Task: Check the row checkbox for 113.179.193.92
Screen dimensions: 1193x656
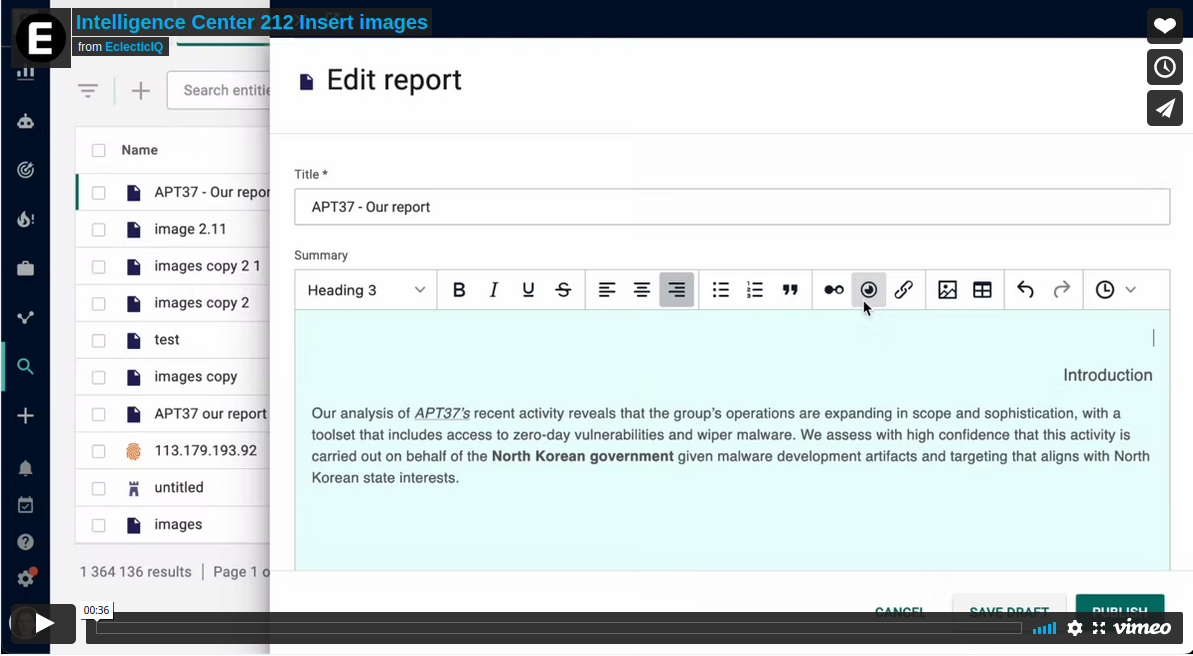Action: (x=98, y=450)
